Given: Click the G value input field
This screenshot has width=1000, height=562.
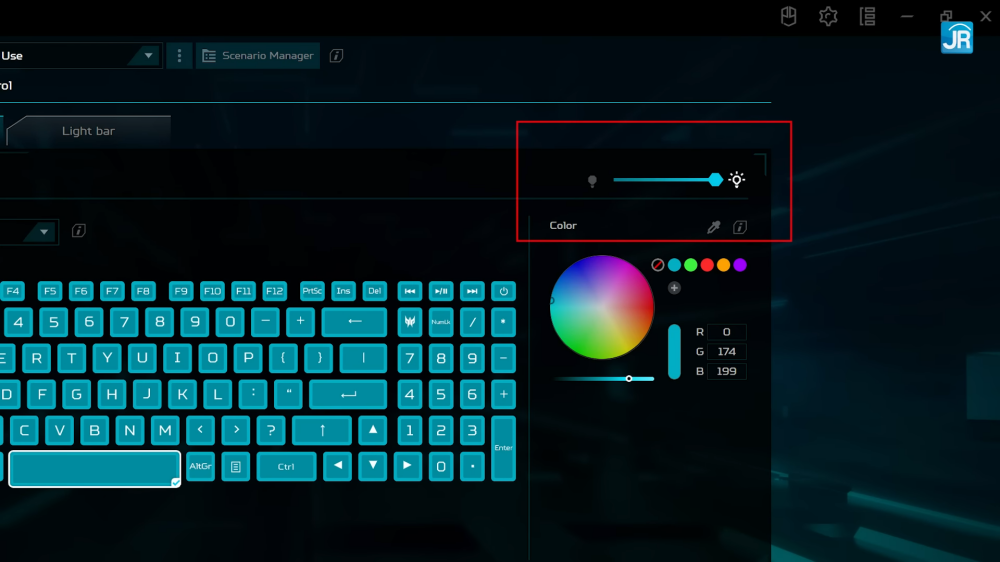Looking at the screenshot, I should click(727, 352).
